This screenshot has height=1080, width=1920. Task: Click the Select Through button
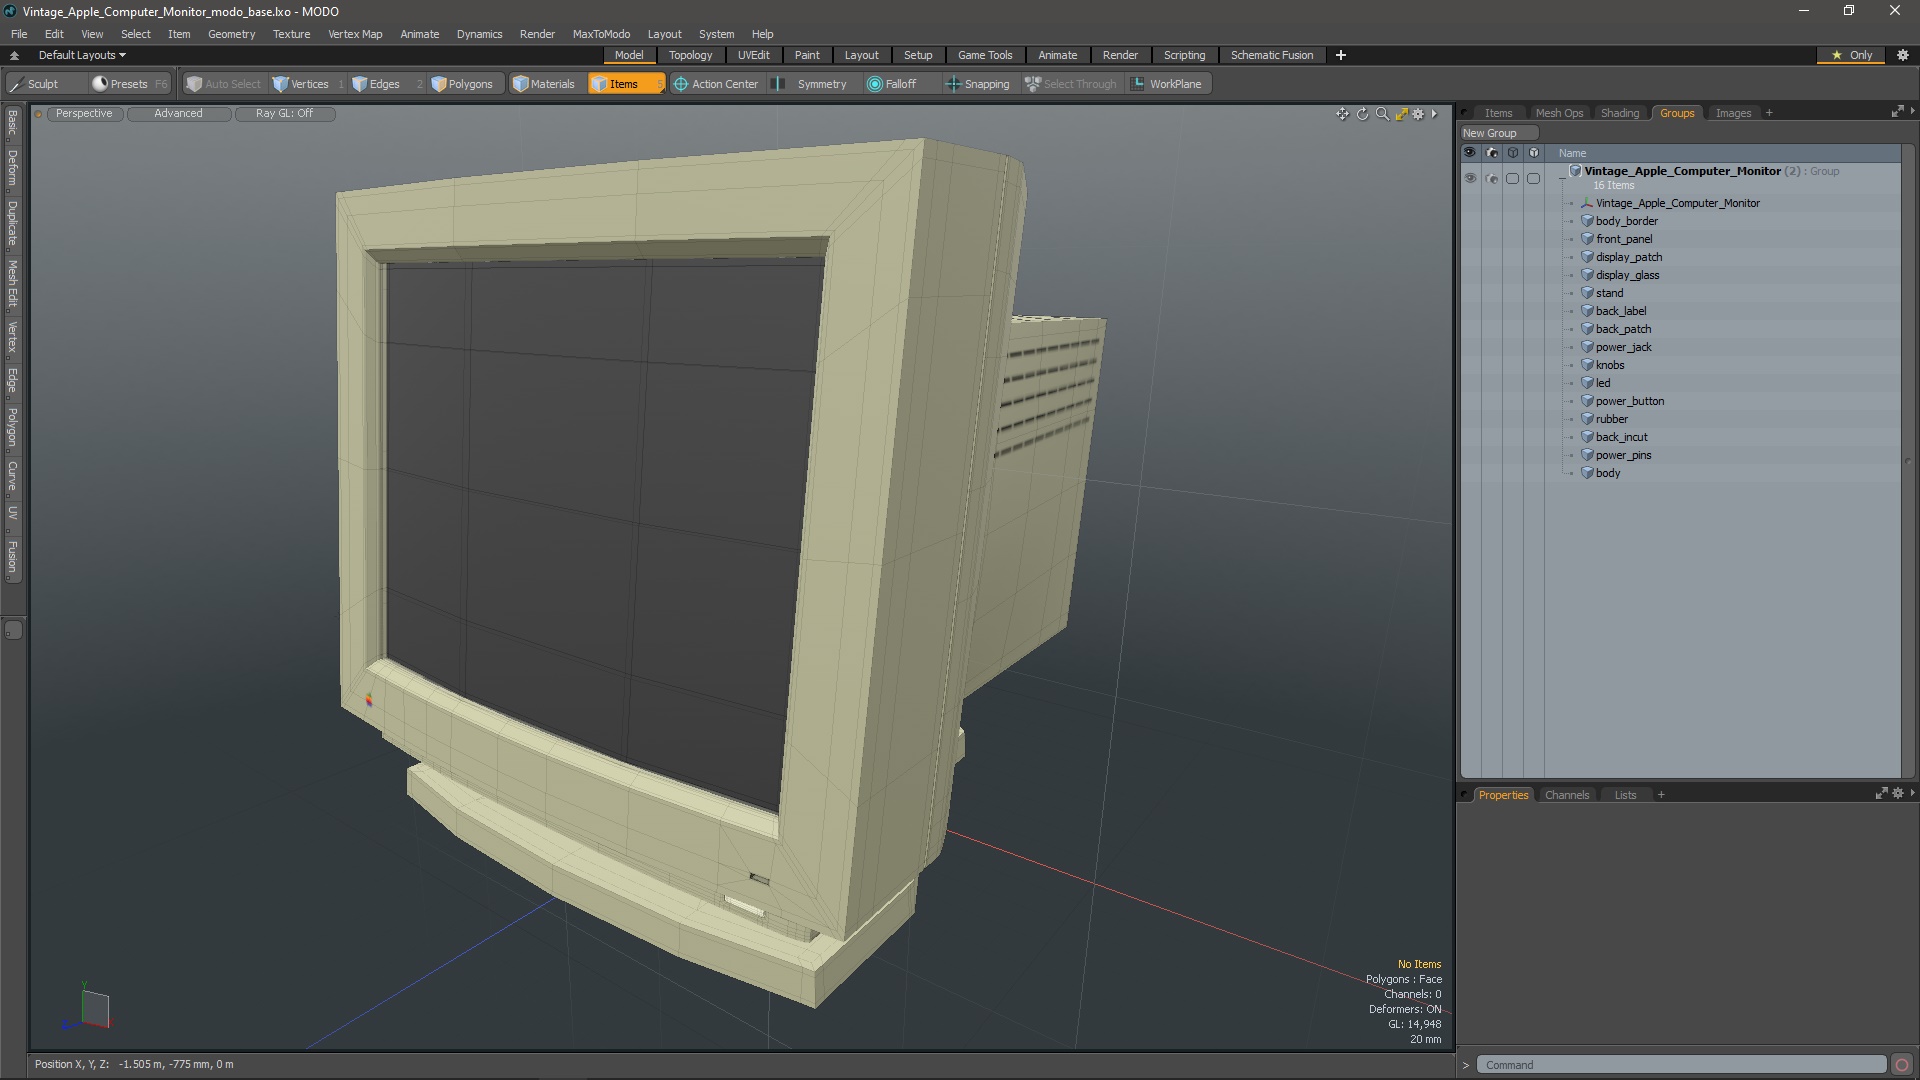1071,84
